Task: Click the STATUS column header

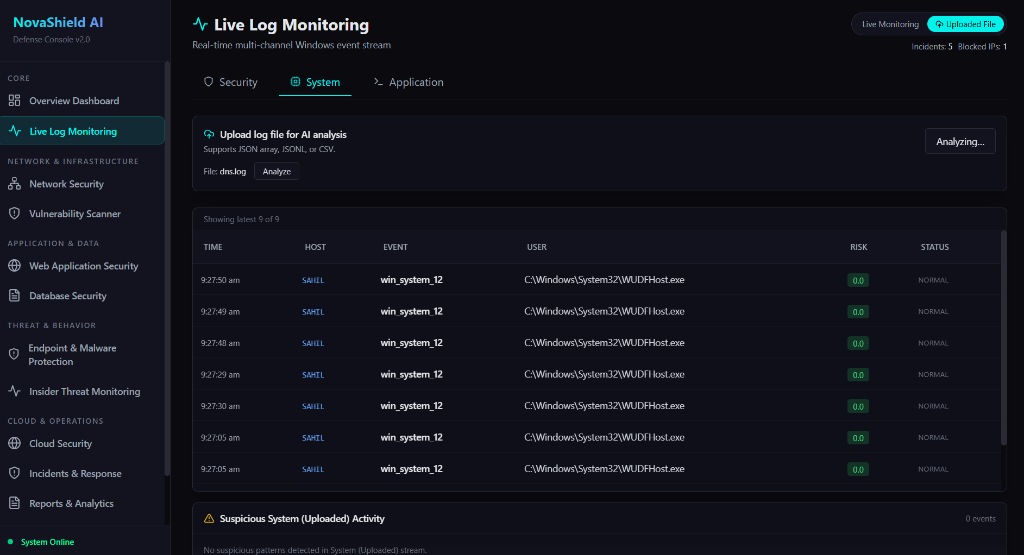Action: (935, 247)
